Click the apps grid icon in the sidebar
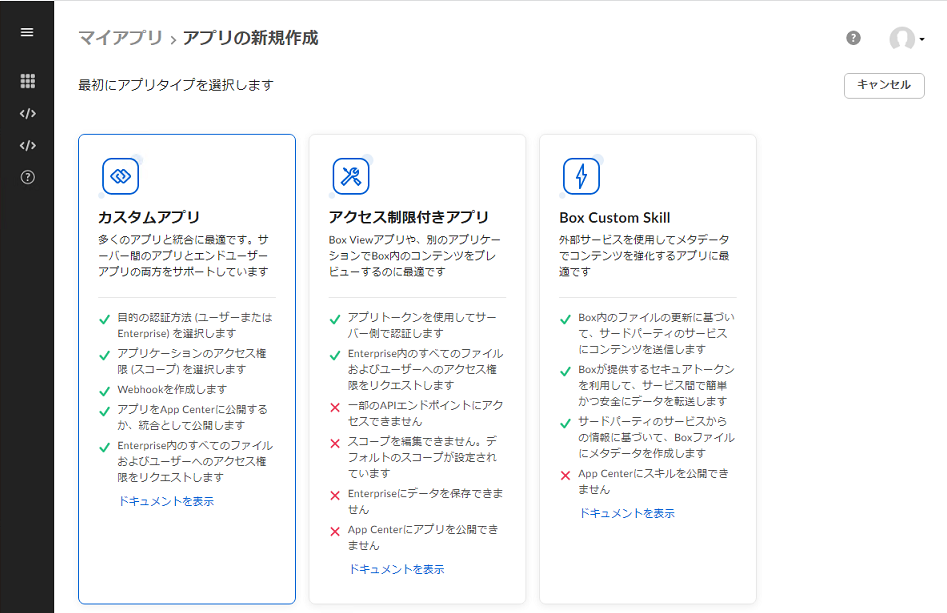947x613 pixels. [x=27, y=79]
